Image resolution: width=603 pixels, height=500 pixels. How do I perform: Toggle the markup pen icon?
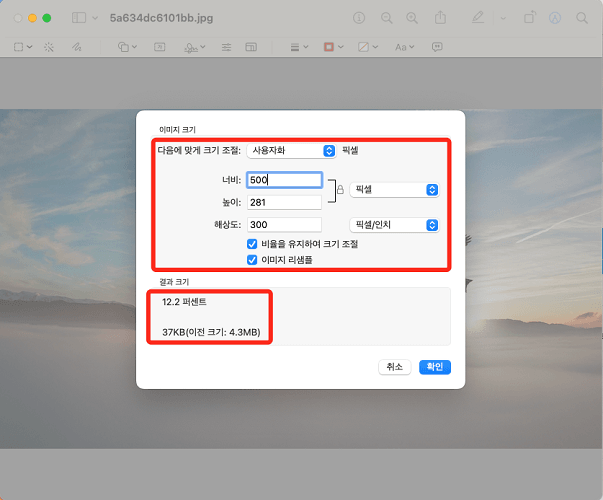478,17
